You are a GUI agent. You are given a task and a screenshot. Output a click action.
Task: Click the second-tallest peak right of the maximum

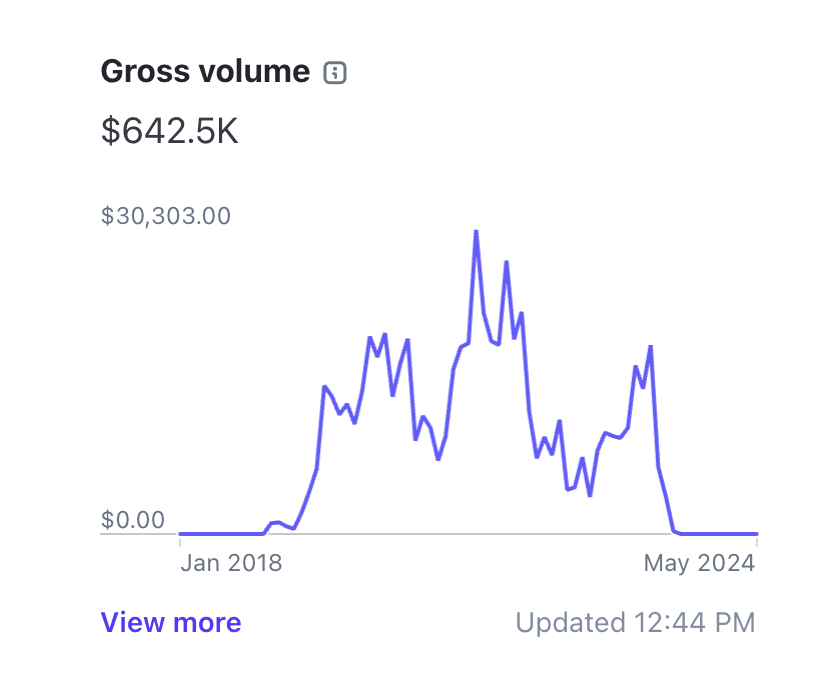pyautogui.click(x=507, y=262)
